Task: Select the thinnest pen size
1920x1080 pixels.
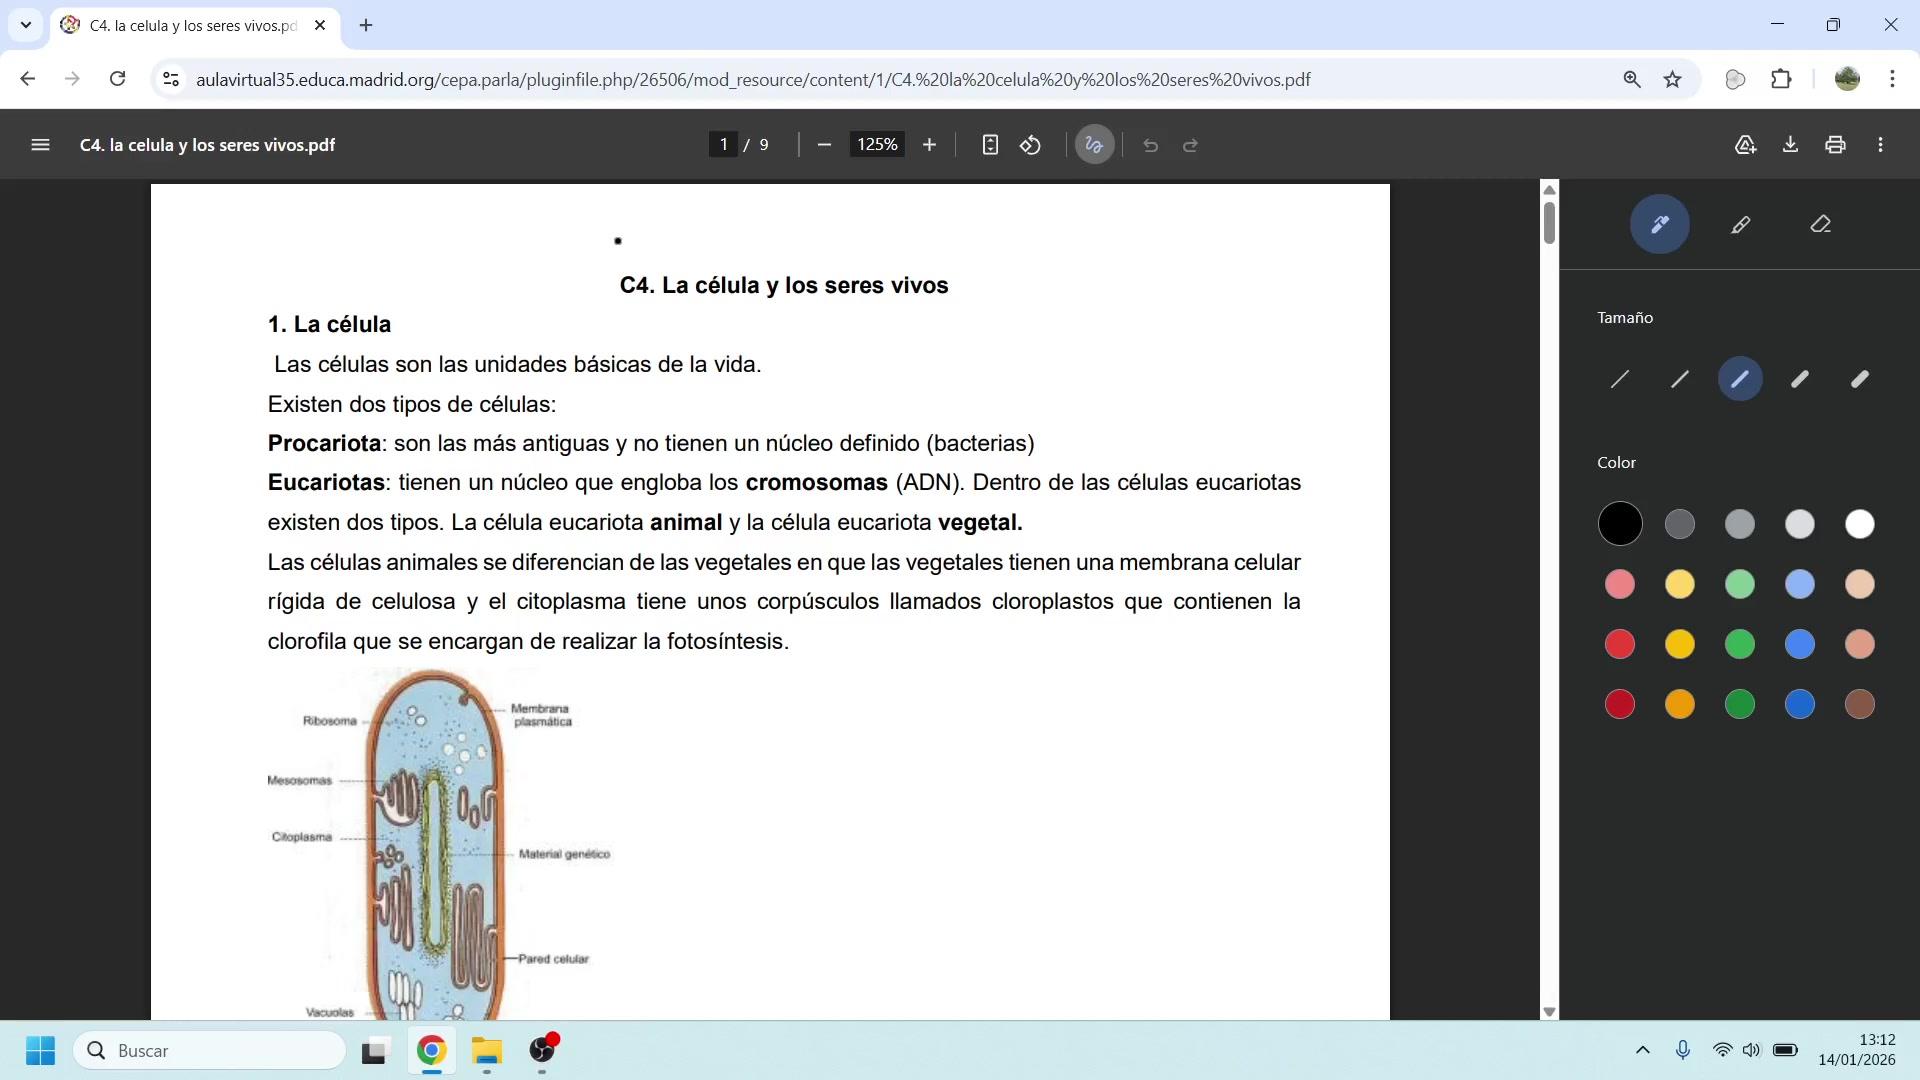Action: (1620, 379)
